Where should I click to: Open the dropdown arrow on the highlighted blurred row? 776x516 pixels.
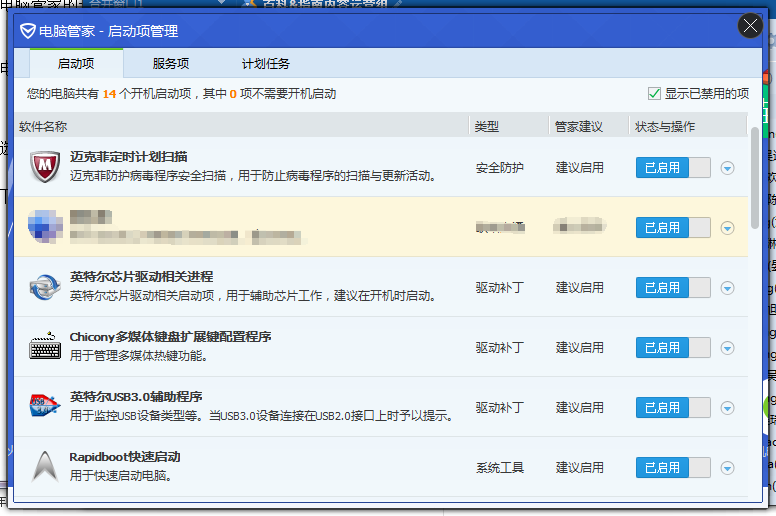[727, 228]
